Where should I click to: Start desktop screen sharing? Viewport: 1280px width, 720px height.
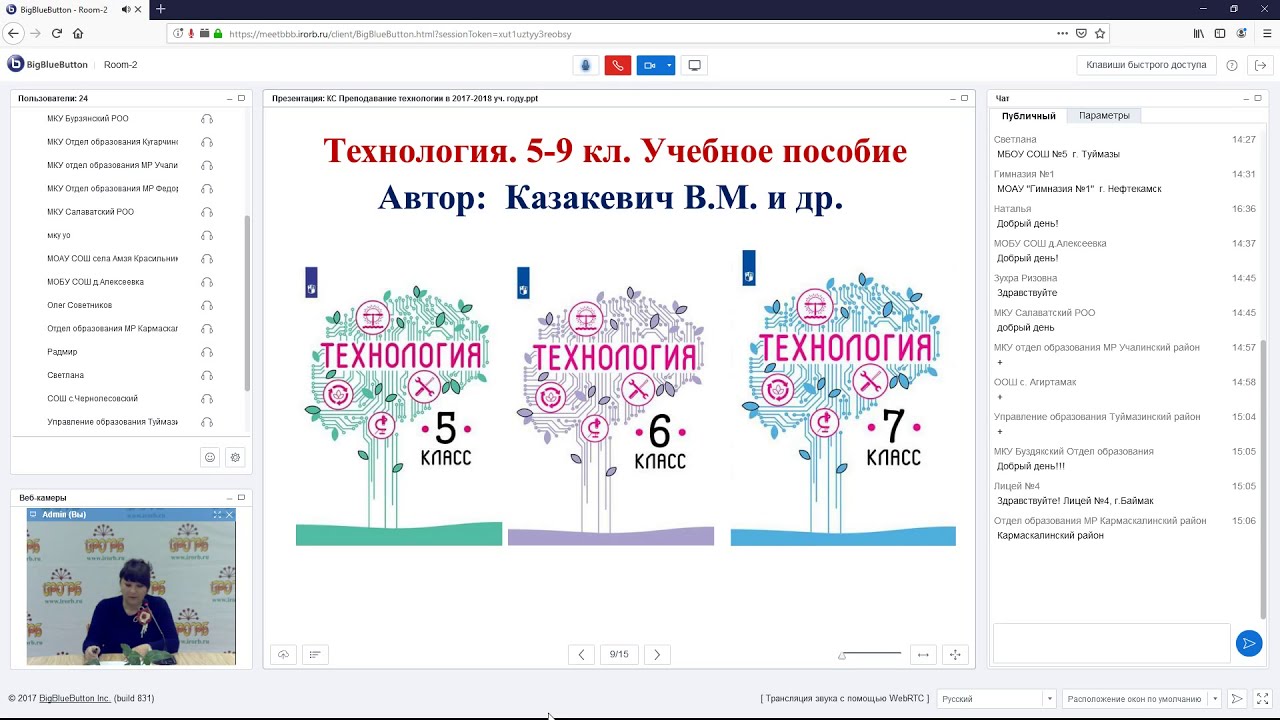tap(694, 65)
